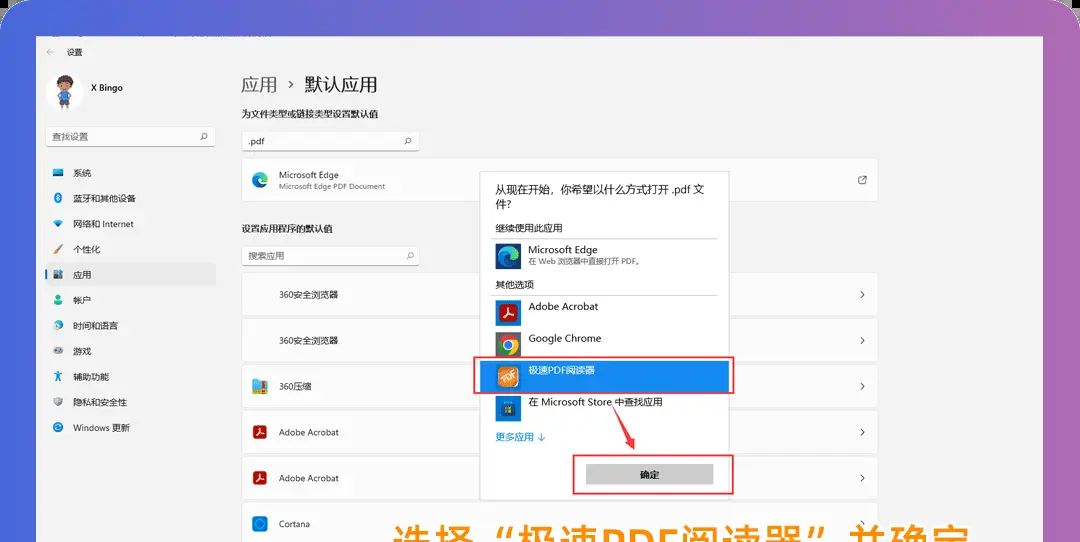Image resolution: width=1080 pixels, height=542 pixels.
Task: Click the 隐私和安全性 shield icon
Action: pos(59,402)
